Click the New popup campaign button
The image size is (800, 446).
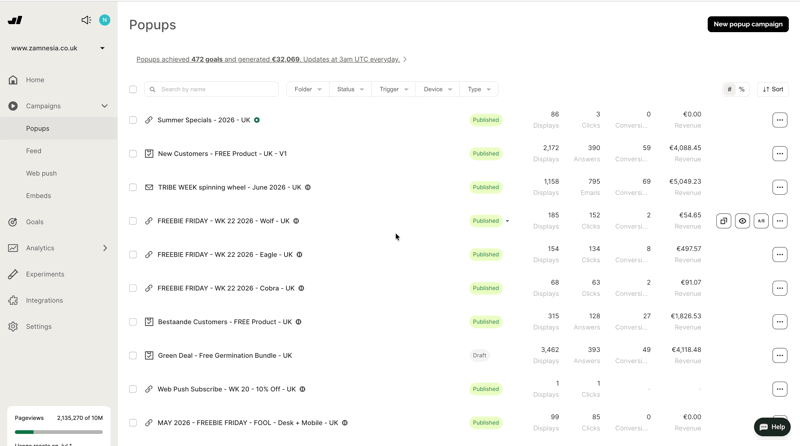click(748, 24)
